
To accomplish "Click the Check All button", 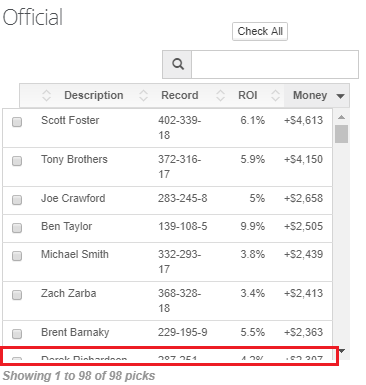I will [260, 32].
